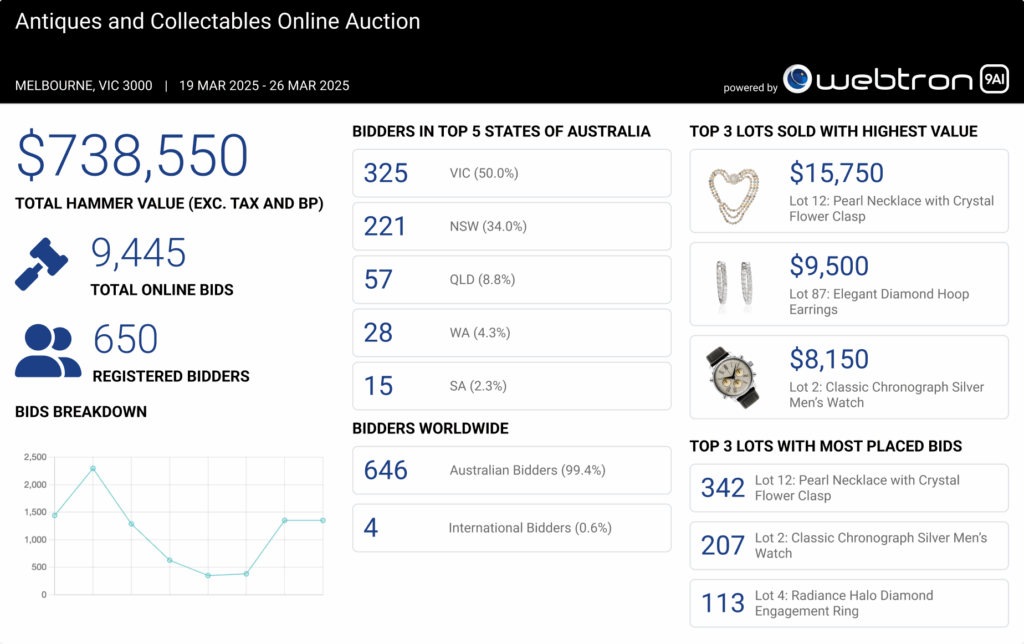
Task: Open Lot 2 watch with 207 bids
Action: 848,545
